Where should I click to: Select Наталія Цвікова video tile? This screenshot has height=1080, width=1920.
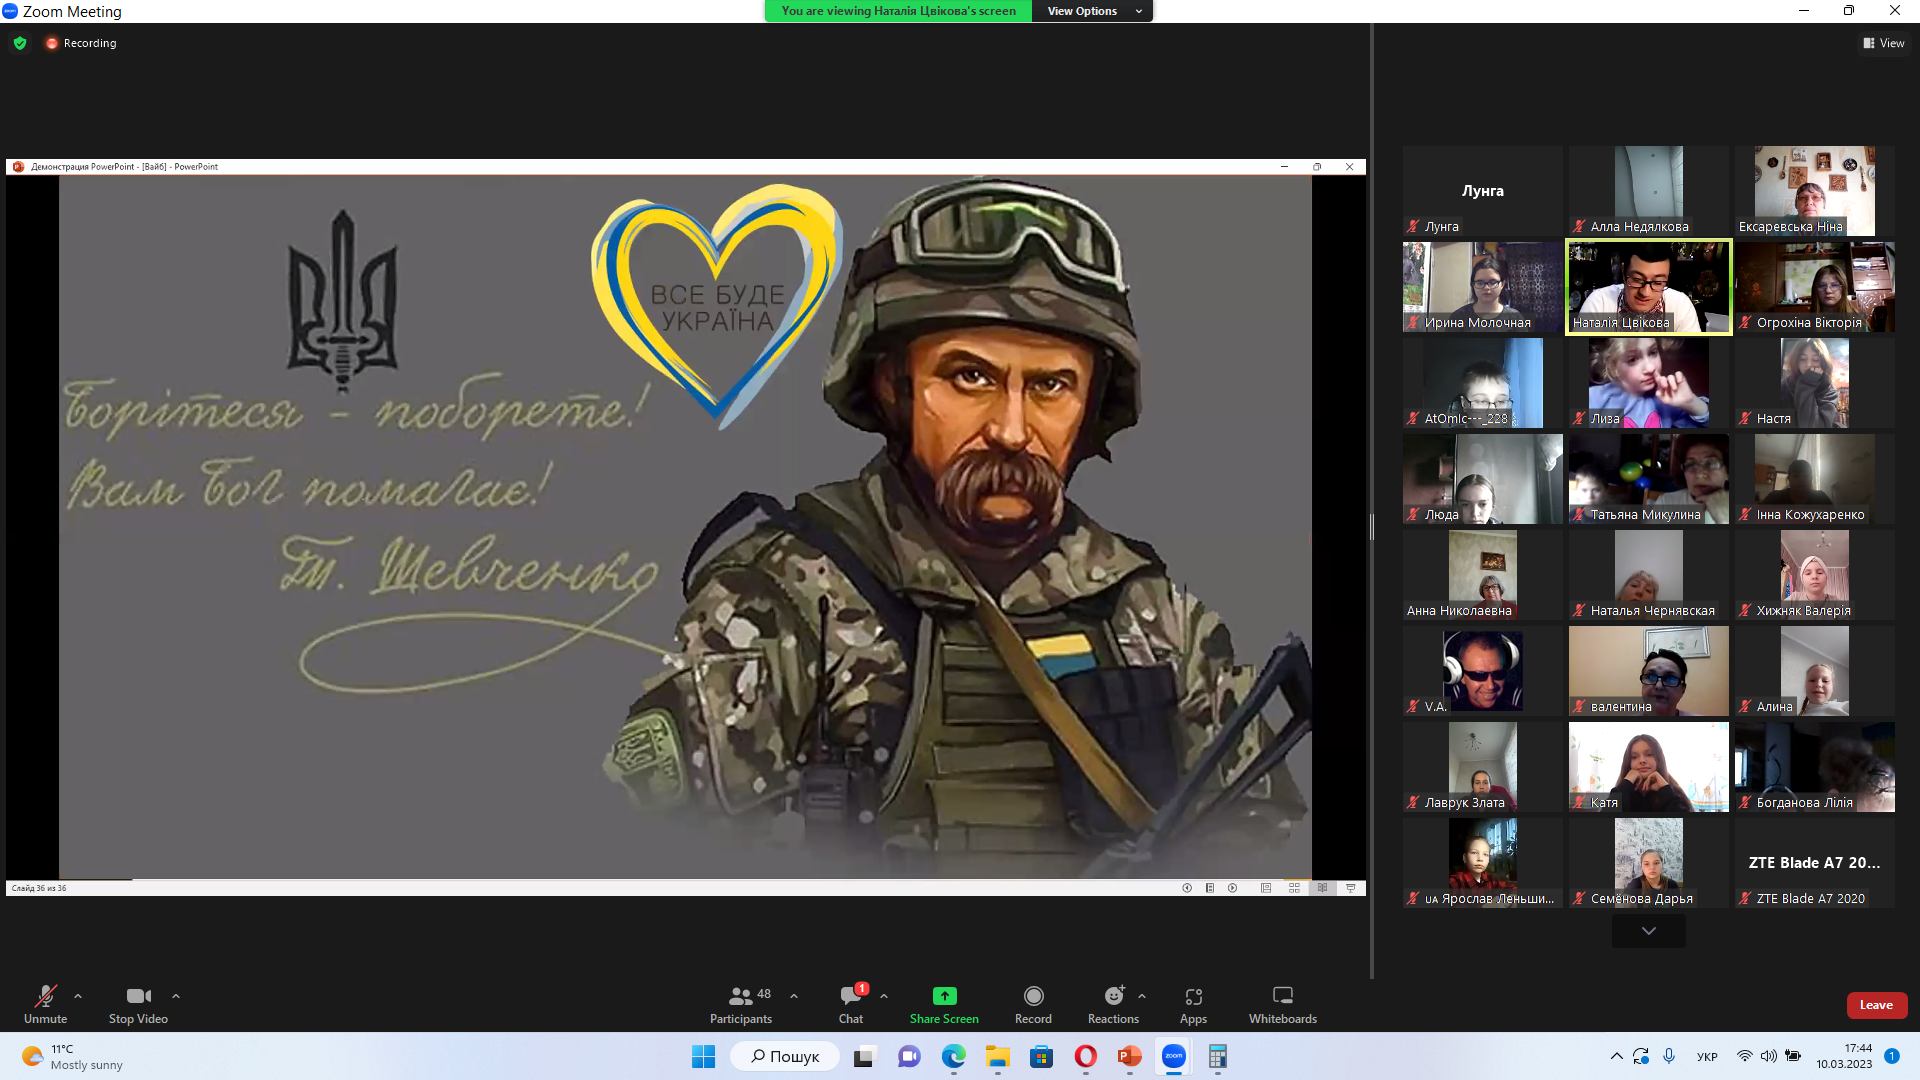pos(1649,287)
